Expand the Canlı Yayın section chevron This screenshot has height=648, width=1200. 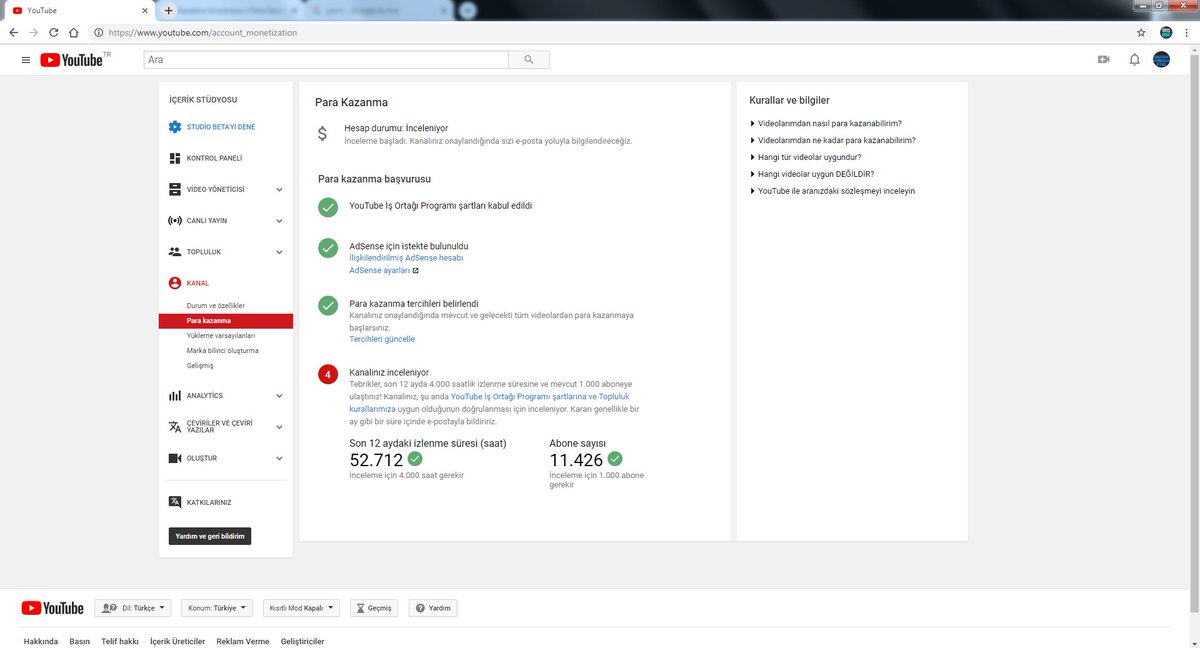pos(279,220)
